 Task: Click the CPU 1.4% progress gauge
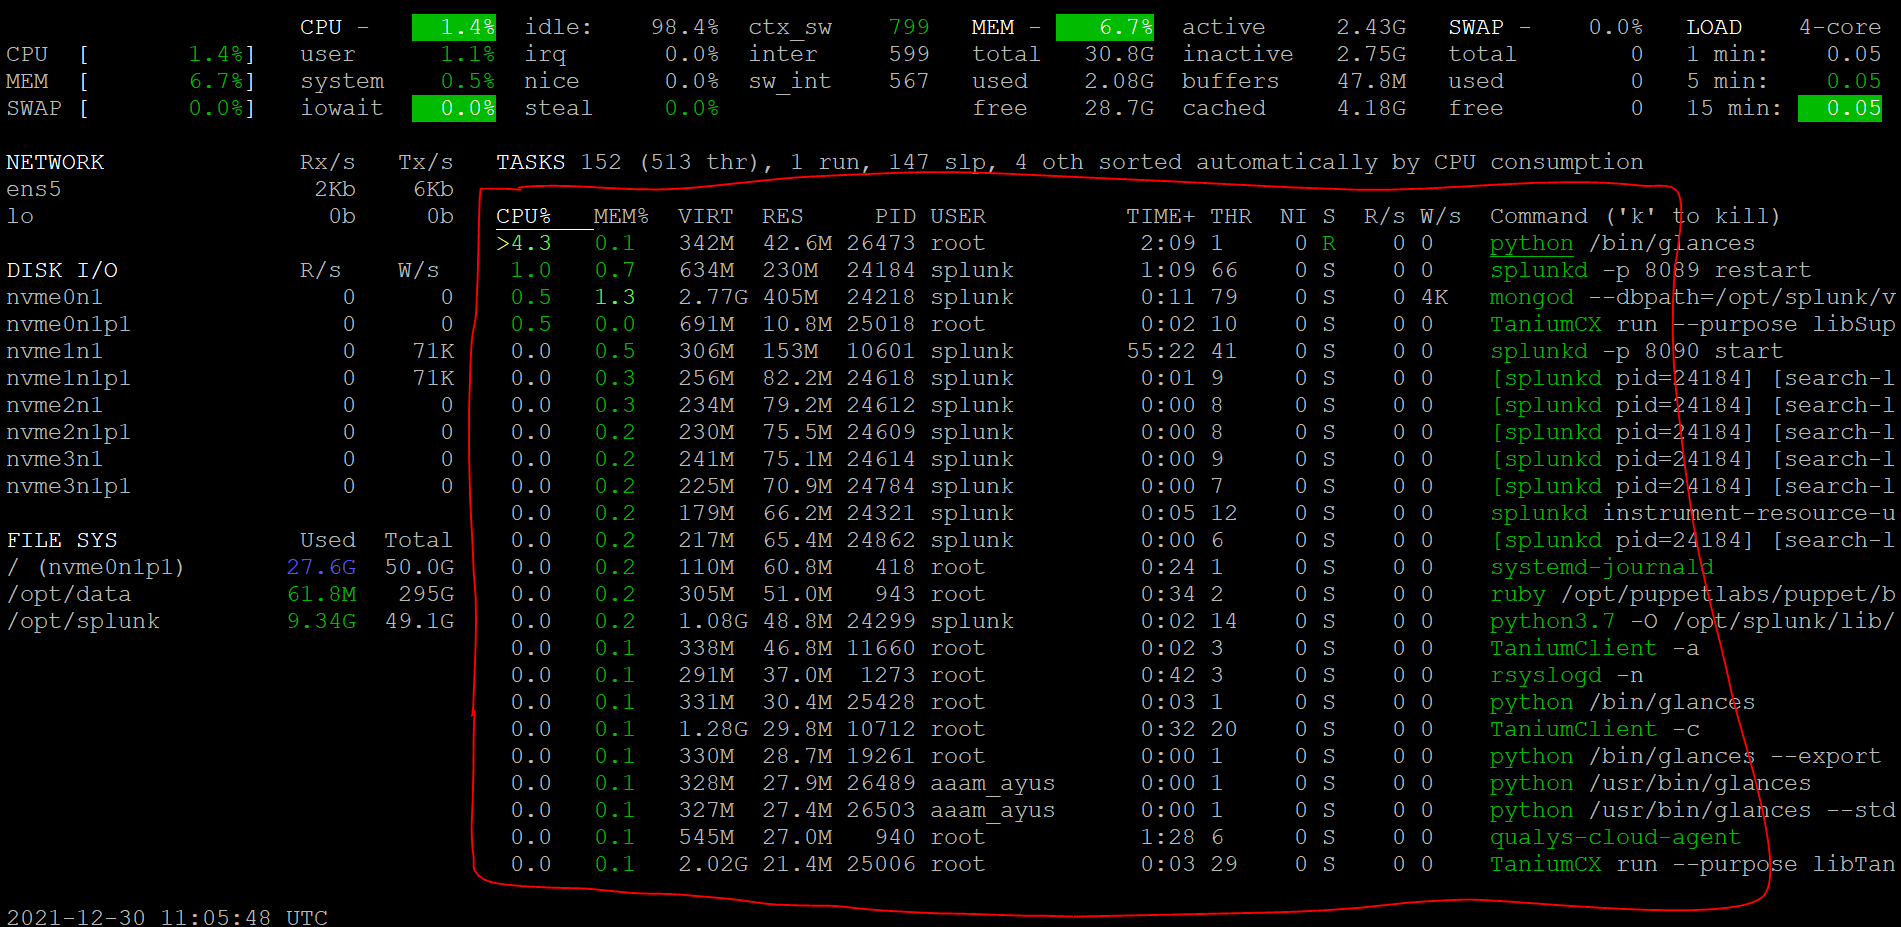453,27
